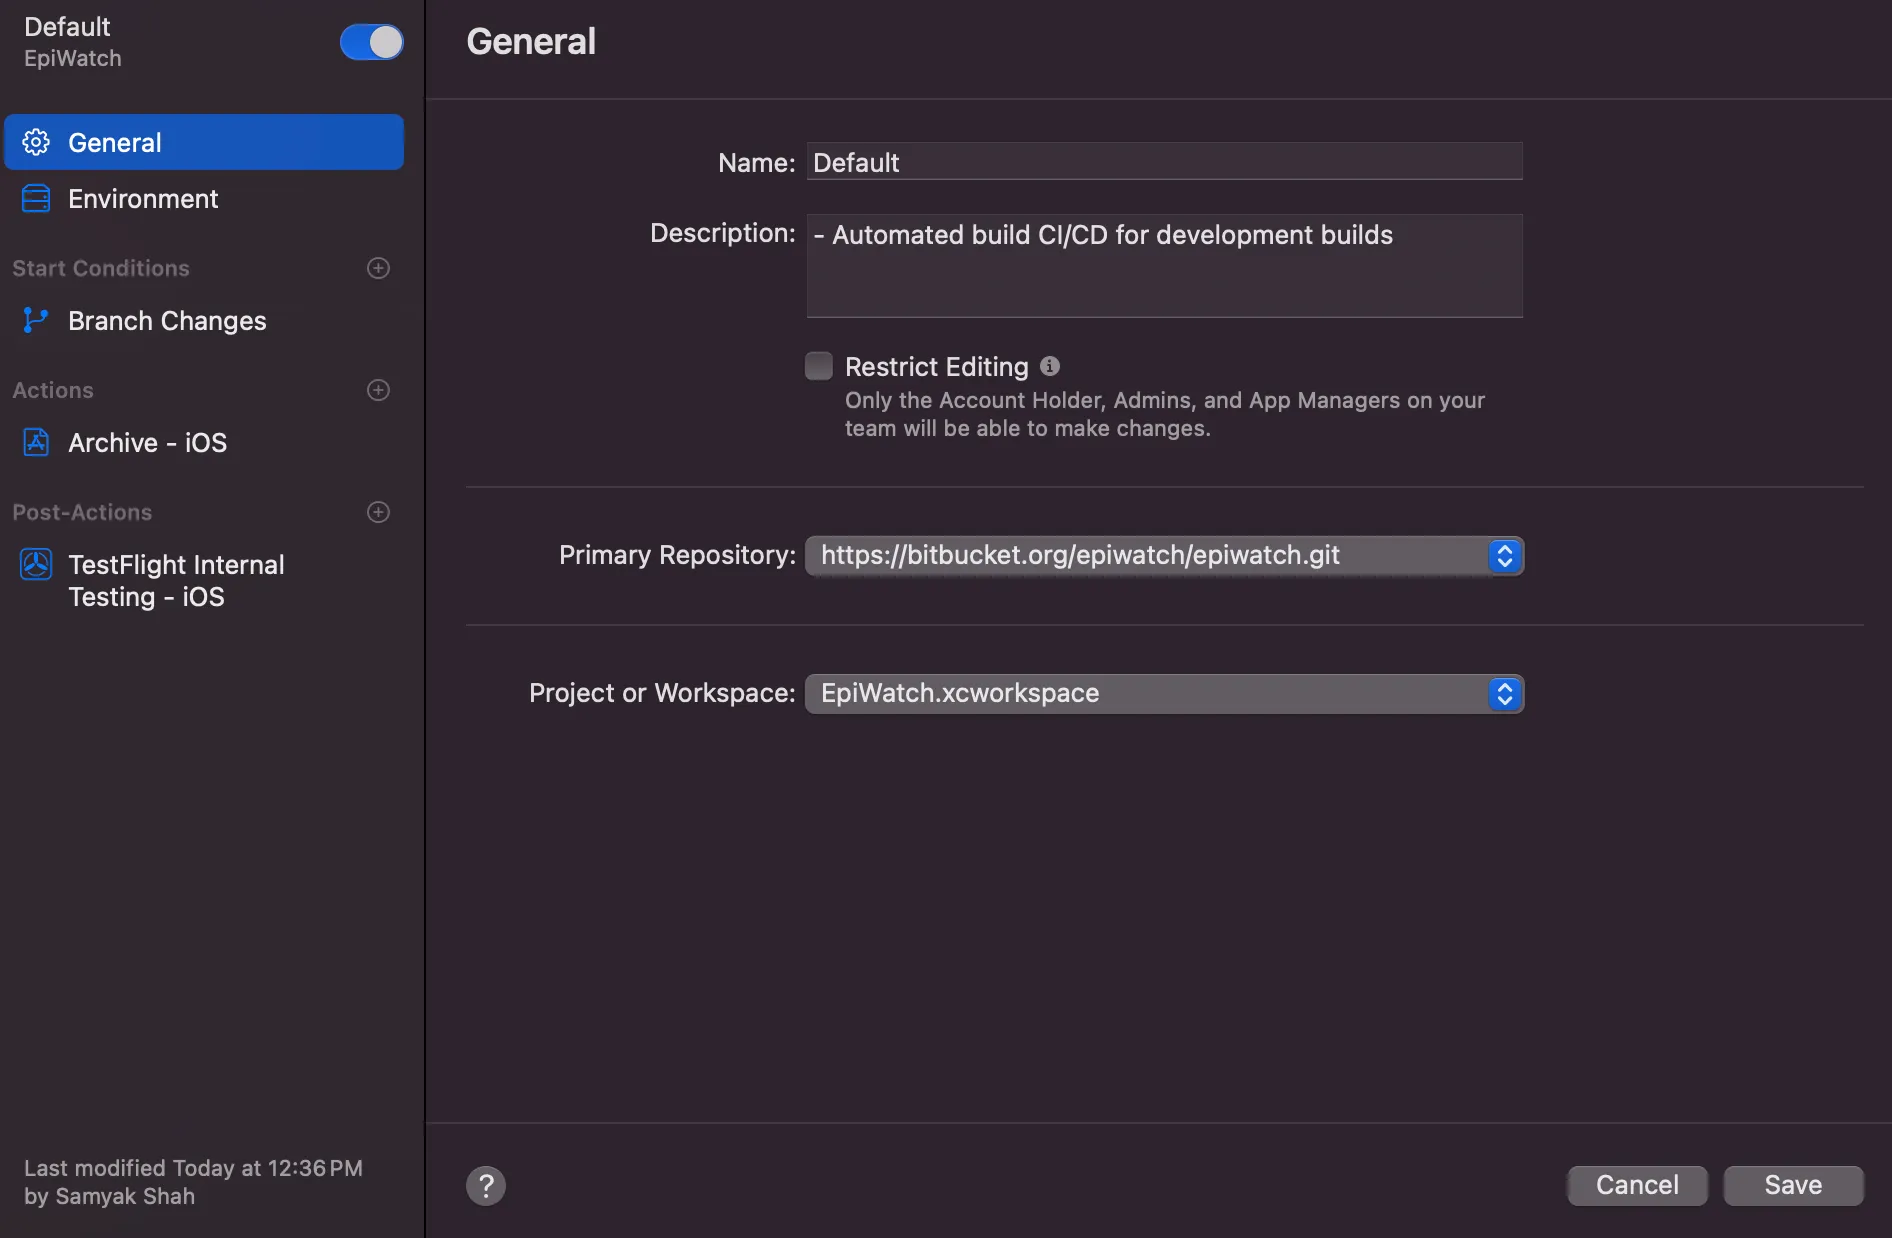Viewport: 1892px width, 1238px height.
Task: Click the info icon beside Restrict Editing
Action: [x=1050, y=366]
